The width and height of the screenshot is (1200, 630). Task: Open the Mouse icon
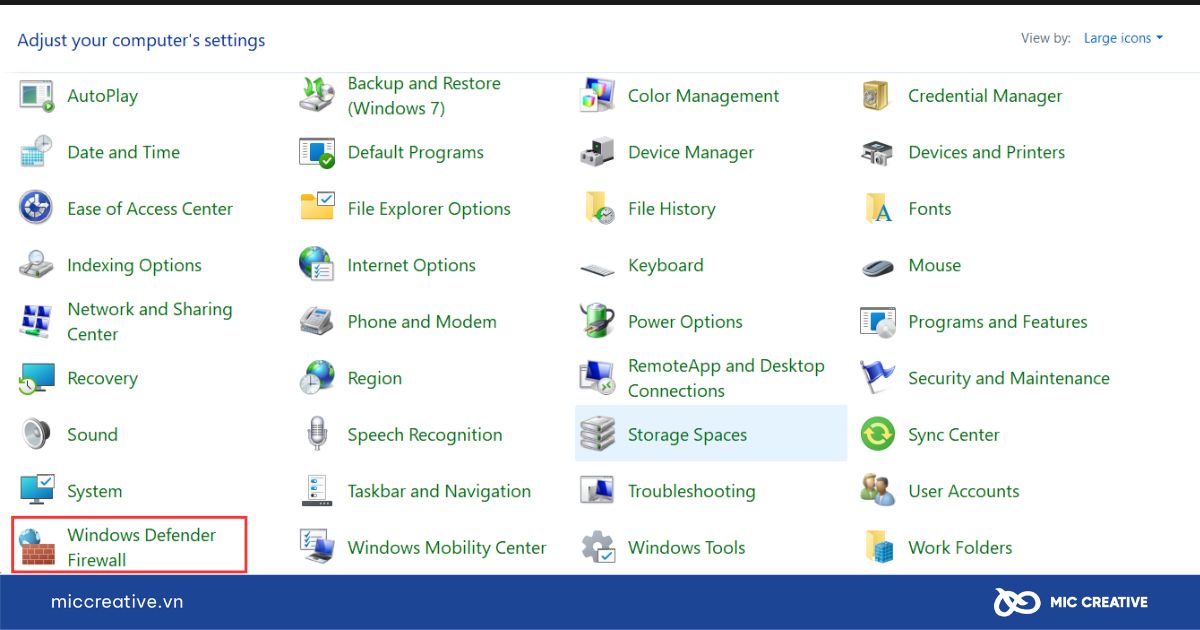877,267
